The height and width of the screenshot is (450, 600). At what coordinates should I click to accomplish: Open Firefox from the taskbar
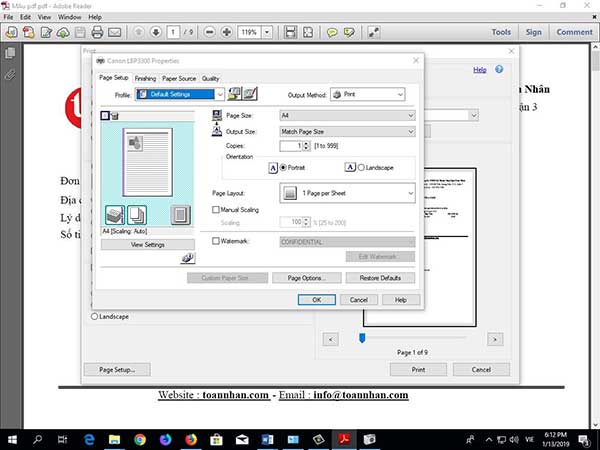tap(191, 439)
